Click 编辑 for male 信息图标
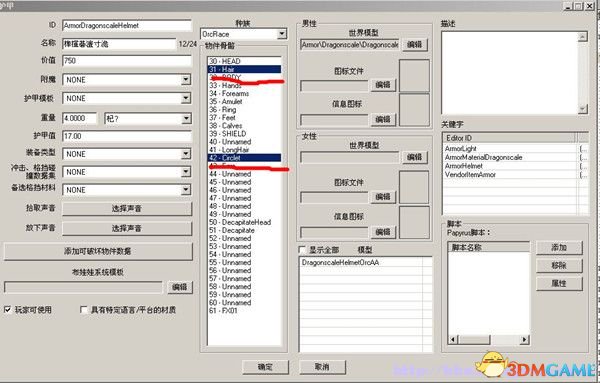 tap(383, 119)
